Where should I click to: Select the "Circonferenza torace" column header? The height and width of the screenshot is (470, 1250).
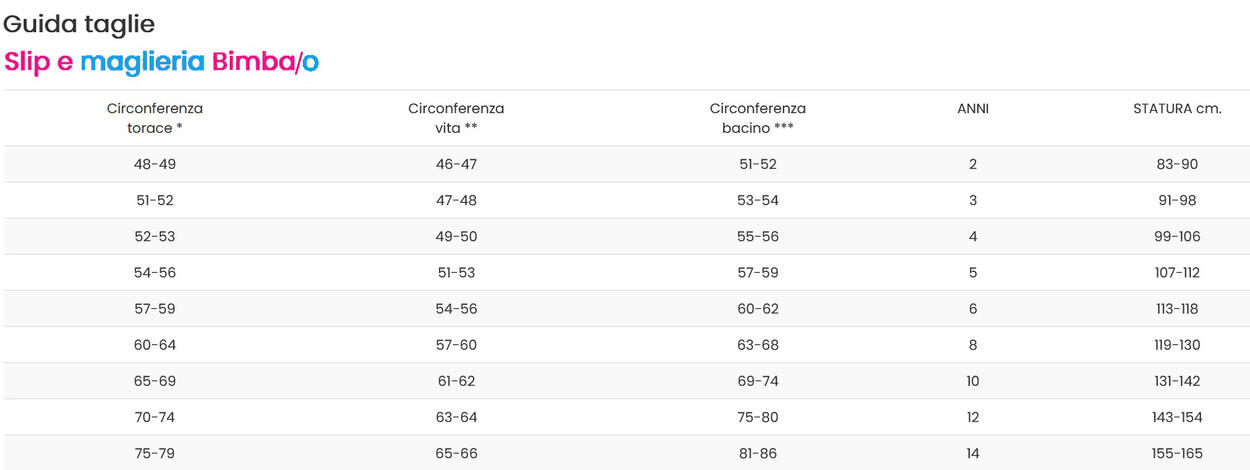pyautogui.click(x=155, y=118)
